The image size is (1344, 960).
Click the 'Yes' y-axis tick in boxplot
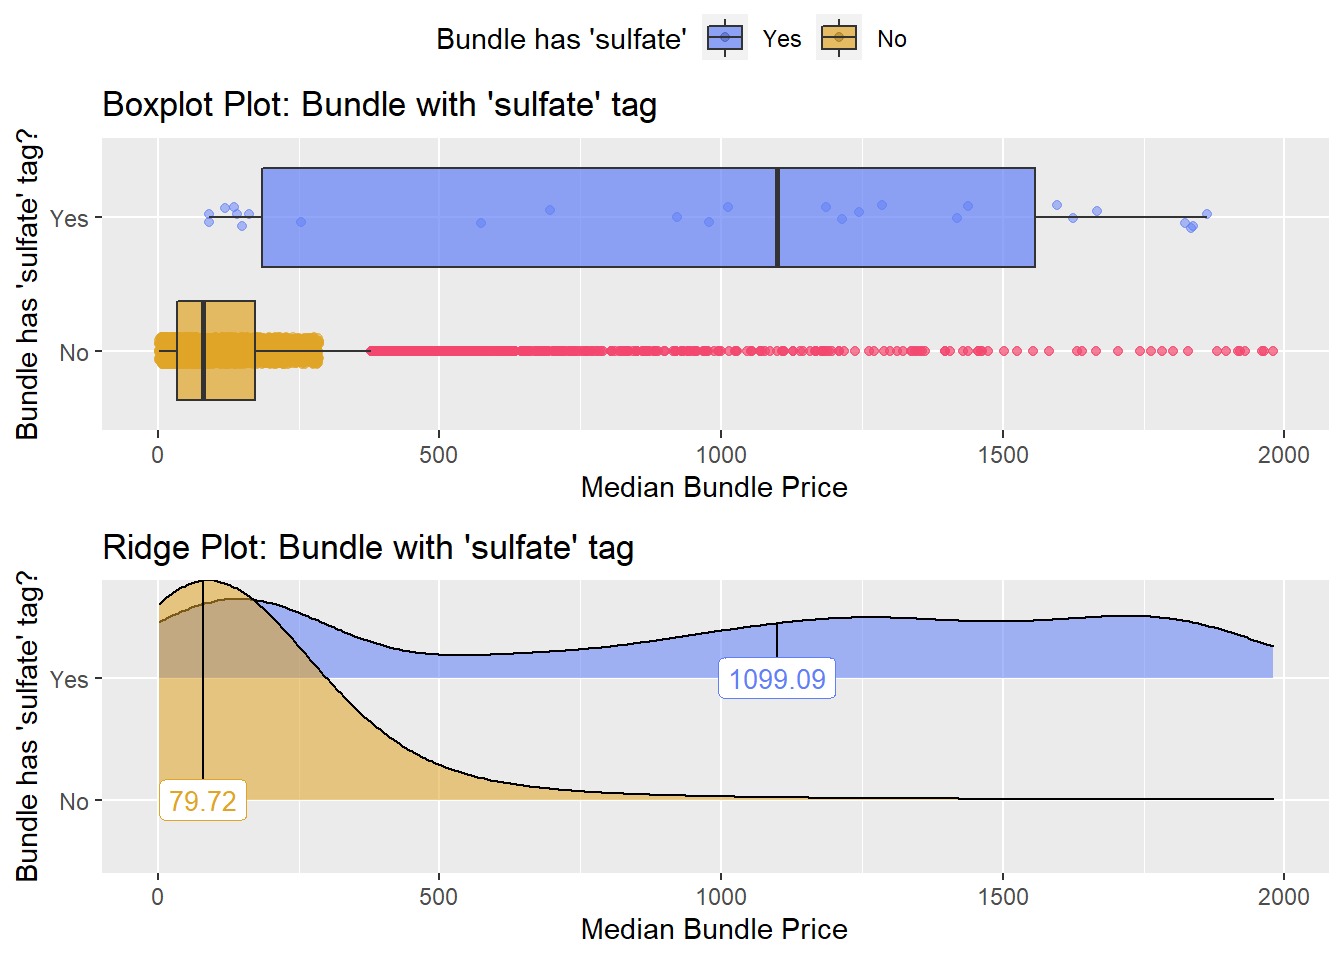[69, 218]
